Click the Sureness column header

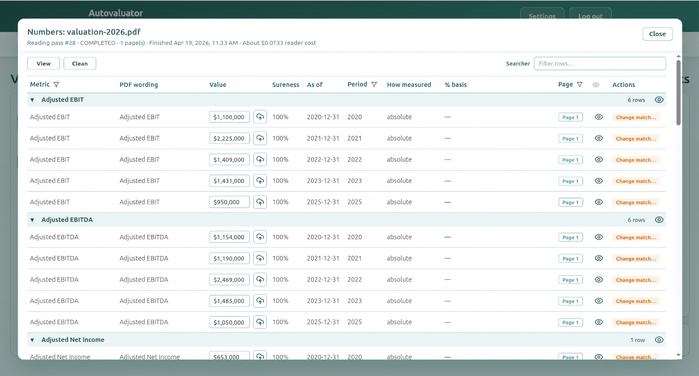point(285,84)
